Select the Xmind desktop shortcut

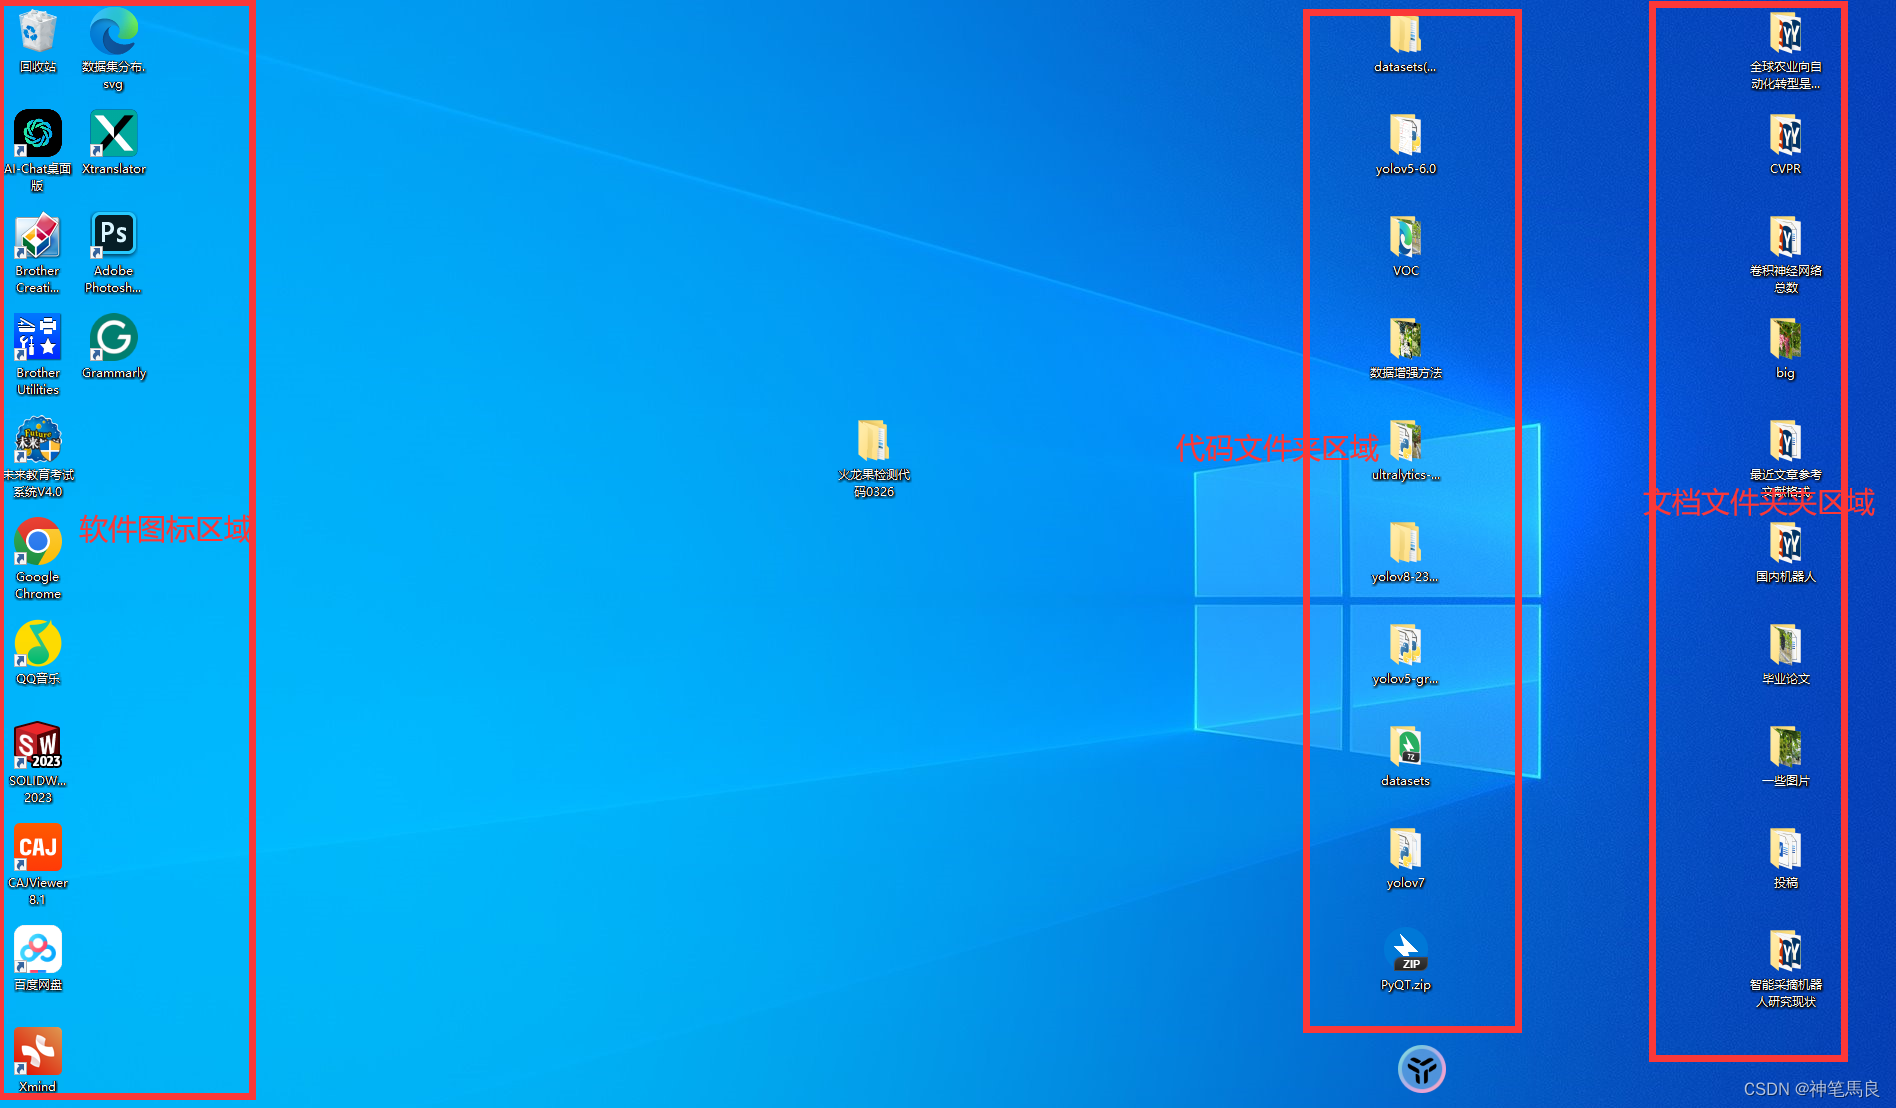click(38, 1053)
